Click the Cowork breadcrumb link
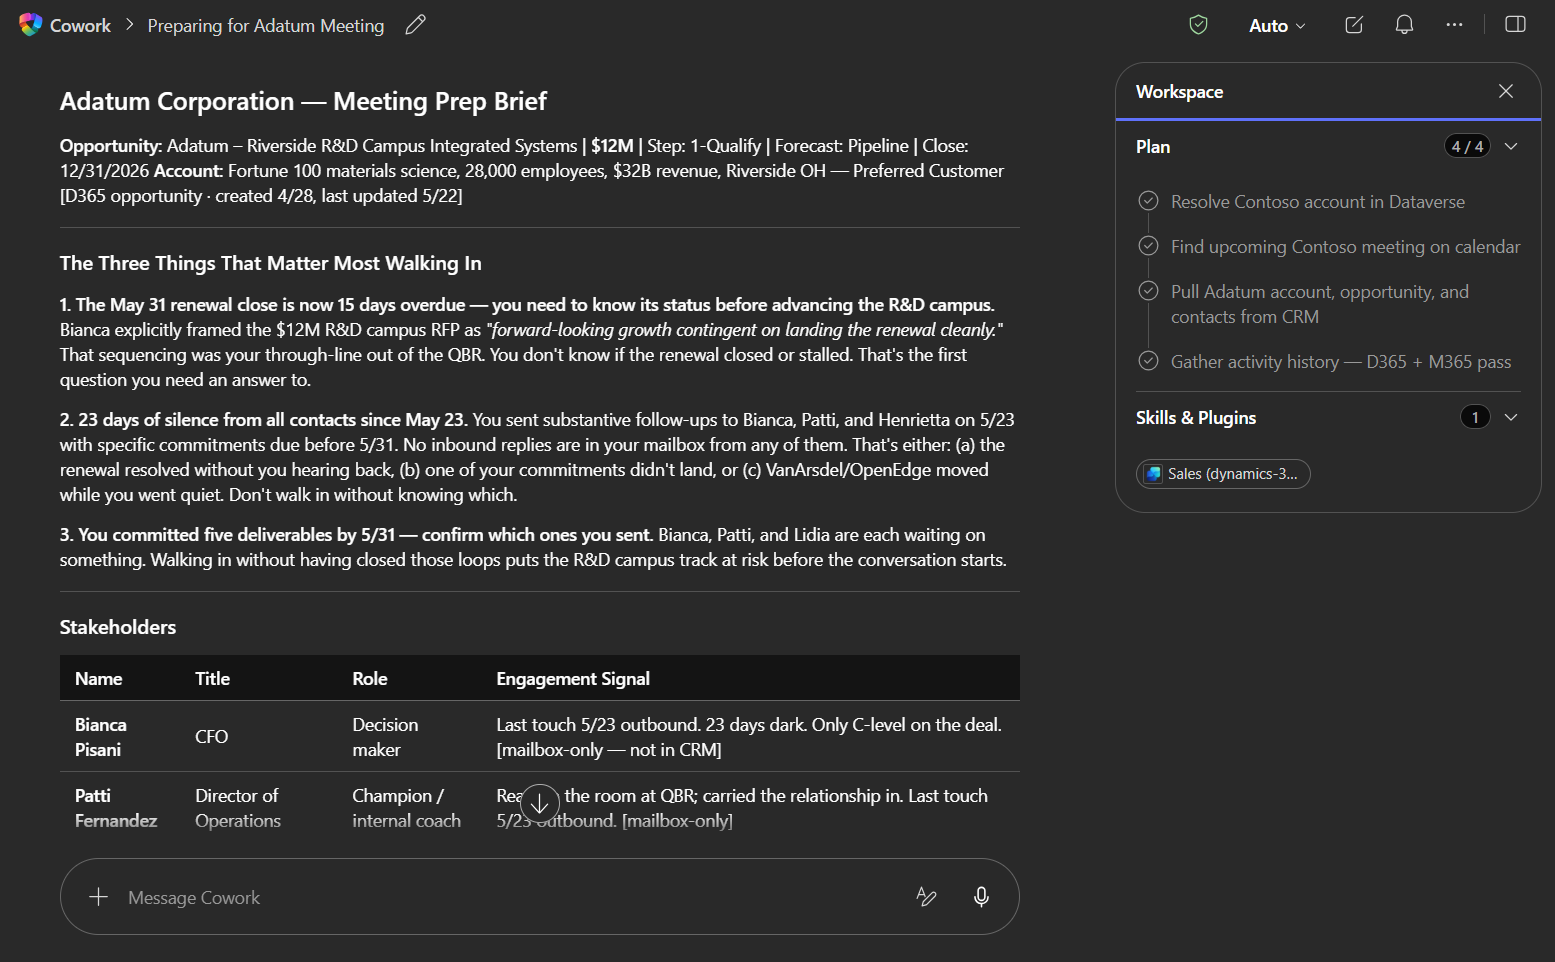Image resolution: width=1555 pixels, height=962 pixels. click(80, 26)
